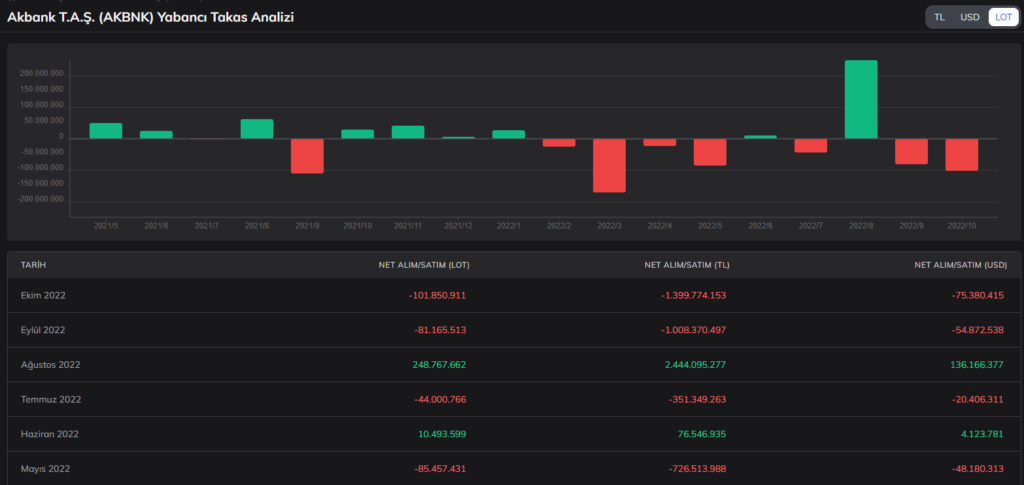Click the green 2021/11 chart bar

408,132
